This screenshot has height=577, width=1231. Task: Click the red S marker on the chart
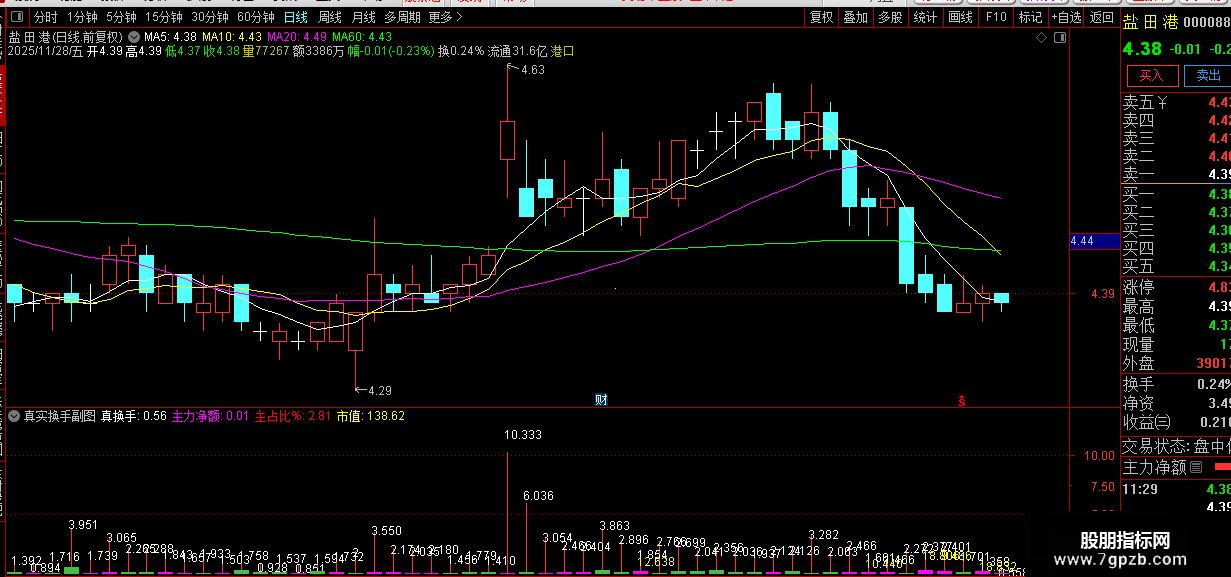coord(962,400)
